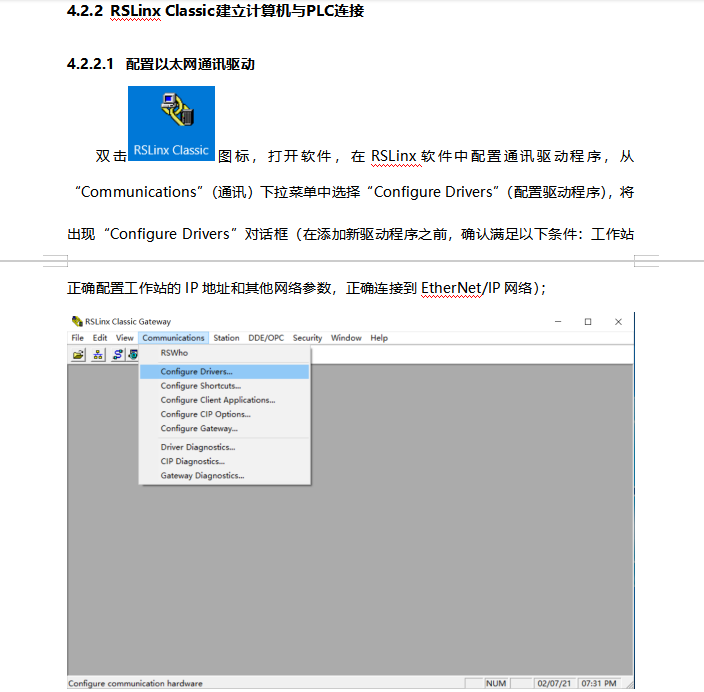The image size is (704, 692).
Task: Choose Configure Shortcuts... menu entry
Action: click(224, 386)
